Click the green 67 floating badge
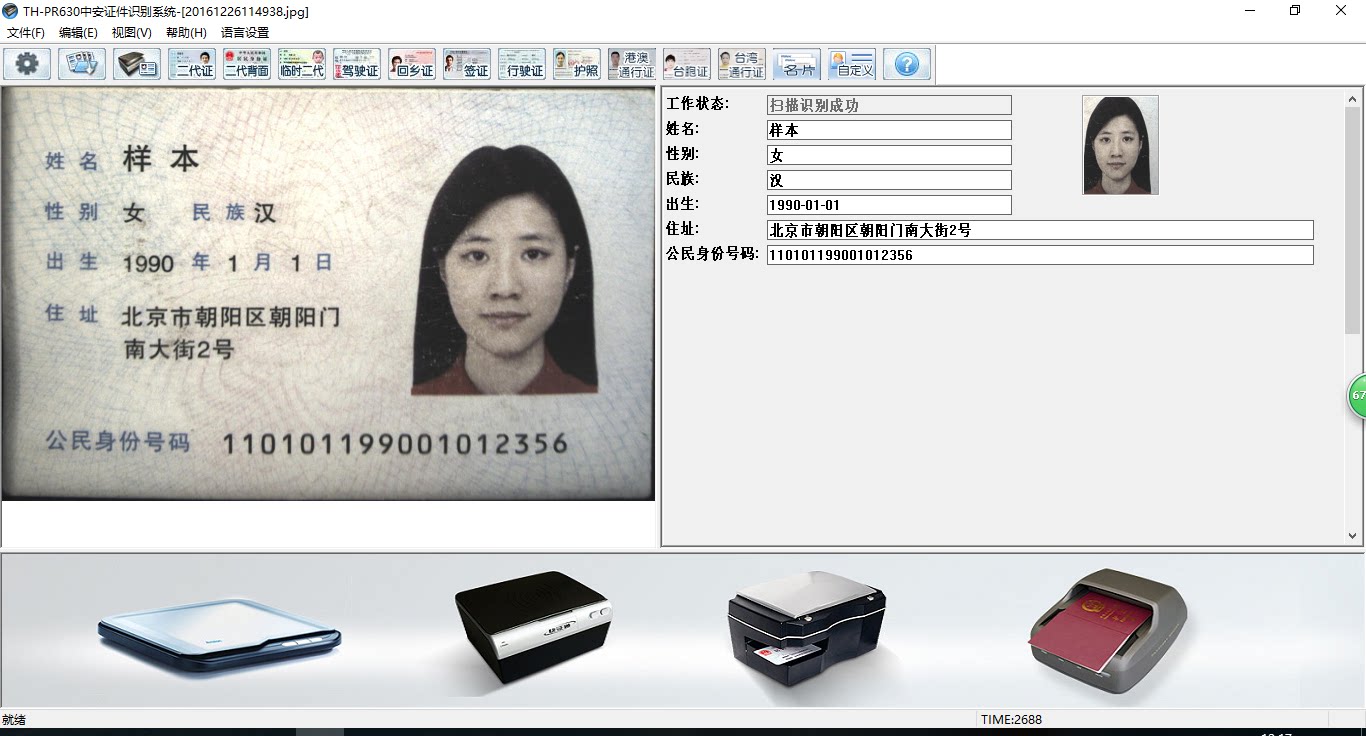 coord(1357,396)
